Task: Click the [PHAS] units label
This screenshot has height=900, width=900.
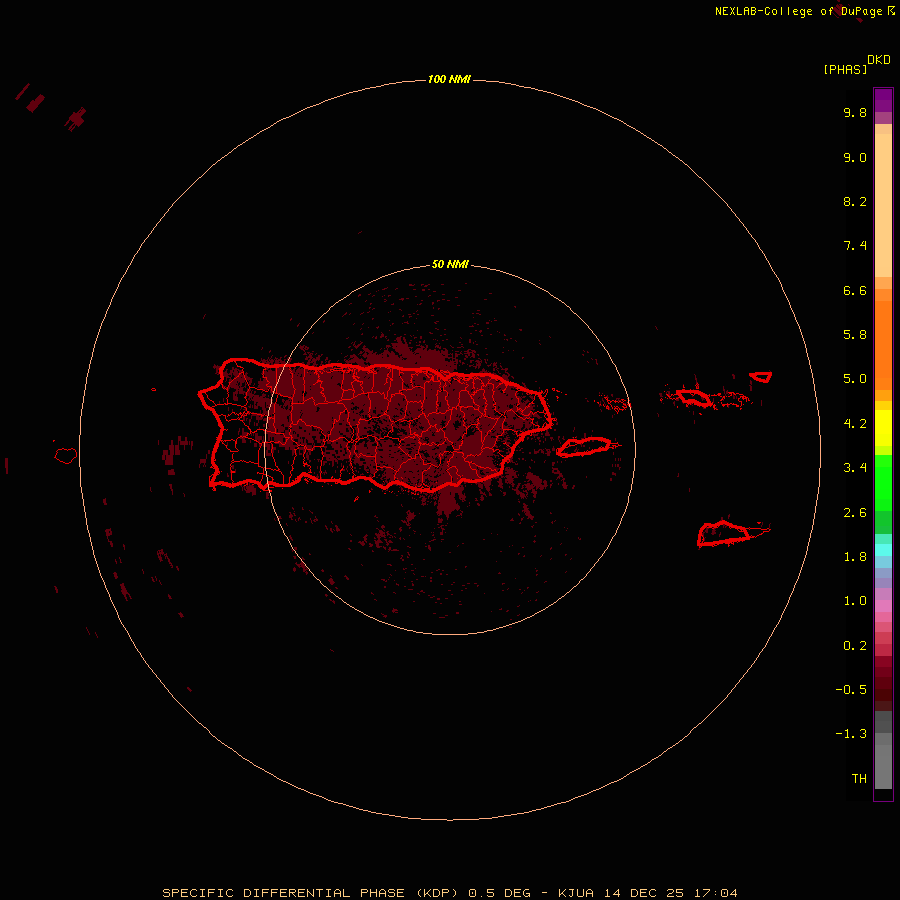Action: click(845, 69)
